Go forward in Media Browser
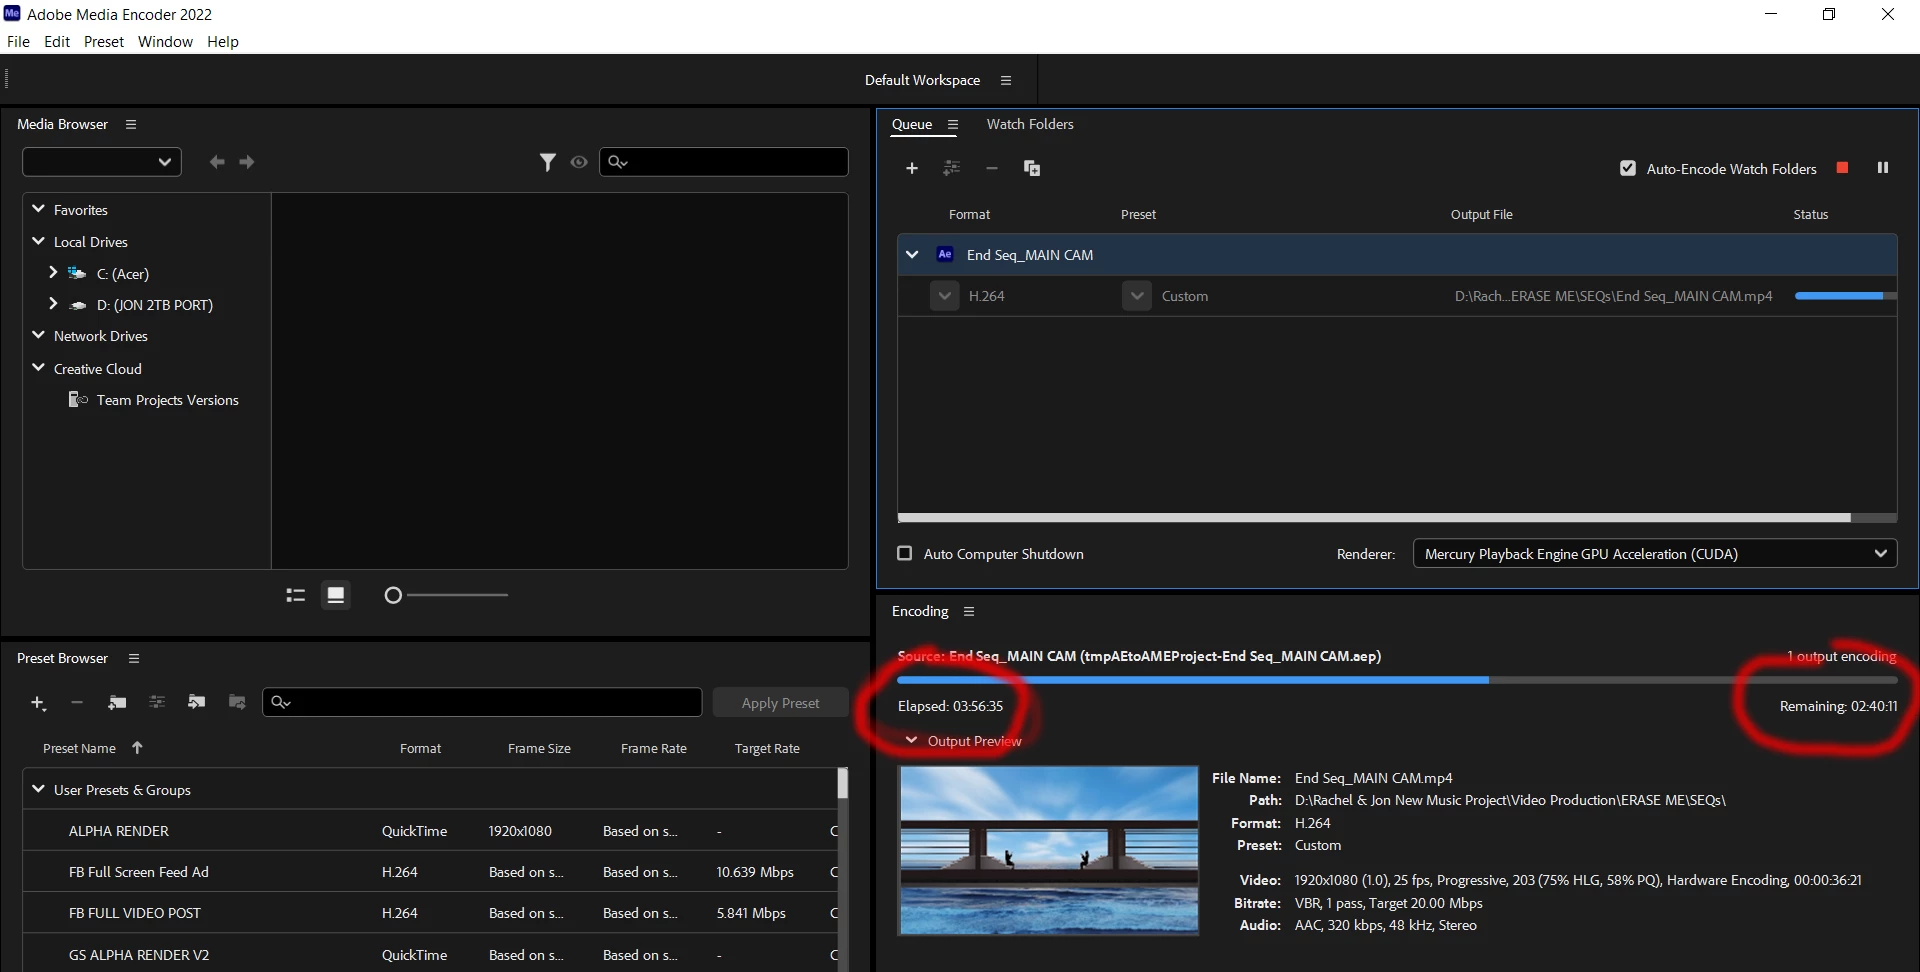The width and height of the screenshot is (1920, 972). click(247, 162)
